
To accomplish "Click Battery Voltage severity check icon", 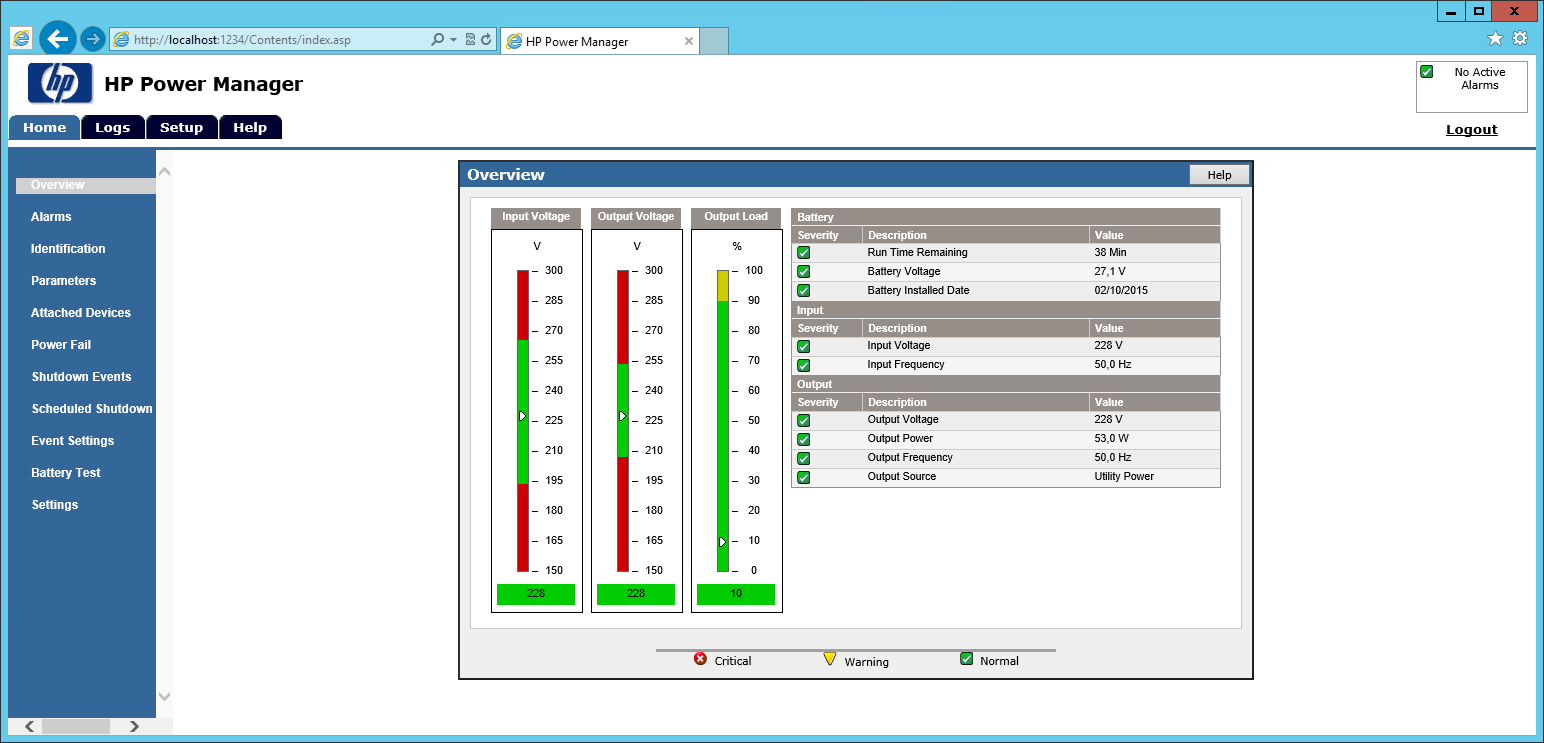I will coord(803,272).
